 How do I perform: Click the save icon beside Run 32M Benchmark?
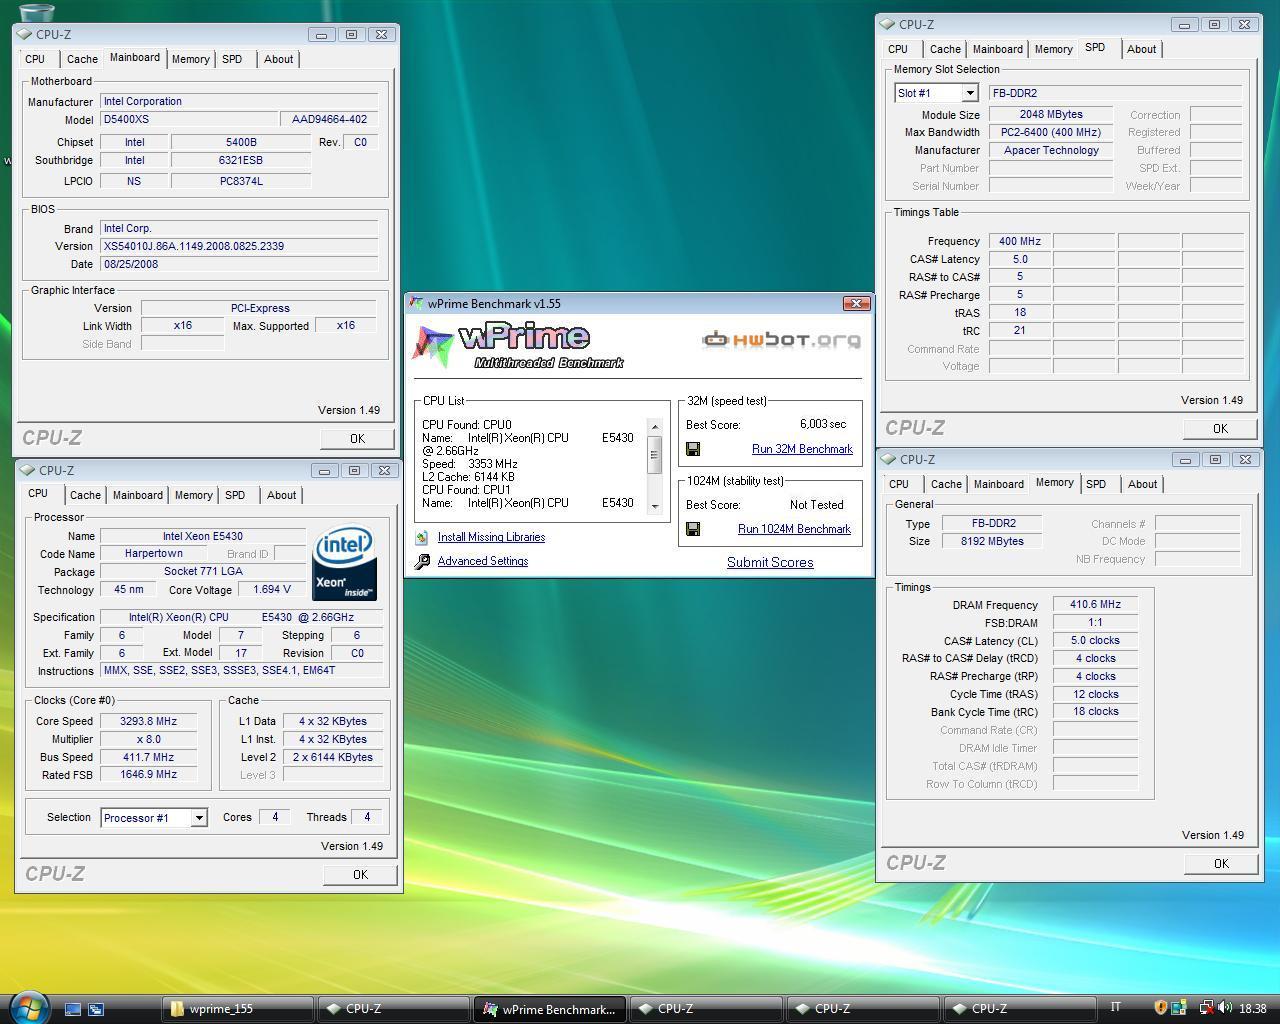pyautogui.click(x=692, y=449)
